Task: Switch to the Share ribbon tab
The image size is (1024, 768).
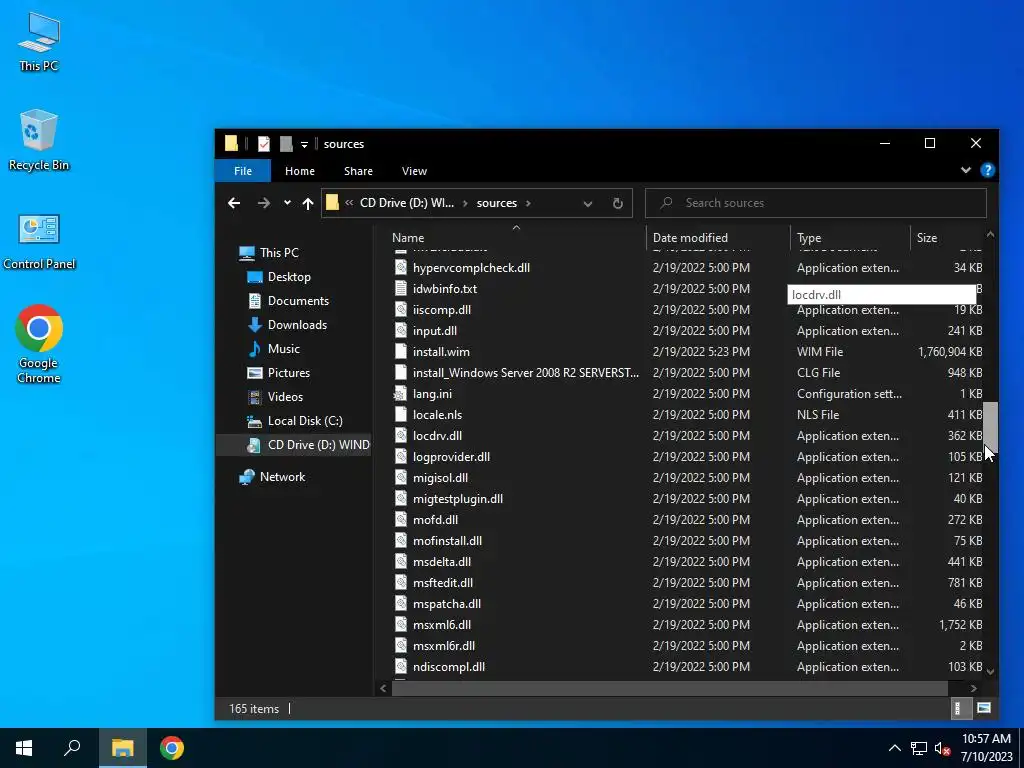Action: tap(359, 171)
